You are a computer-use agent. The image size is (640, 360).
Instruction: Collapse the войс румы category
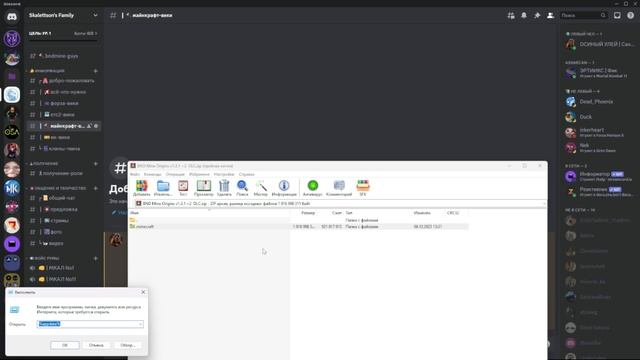pyautogui.click(x=44, y=258)
